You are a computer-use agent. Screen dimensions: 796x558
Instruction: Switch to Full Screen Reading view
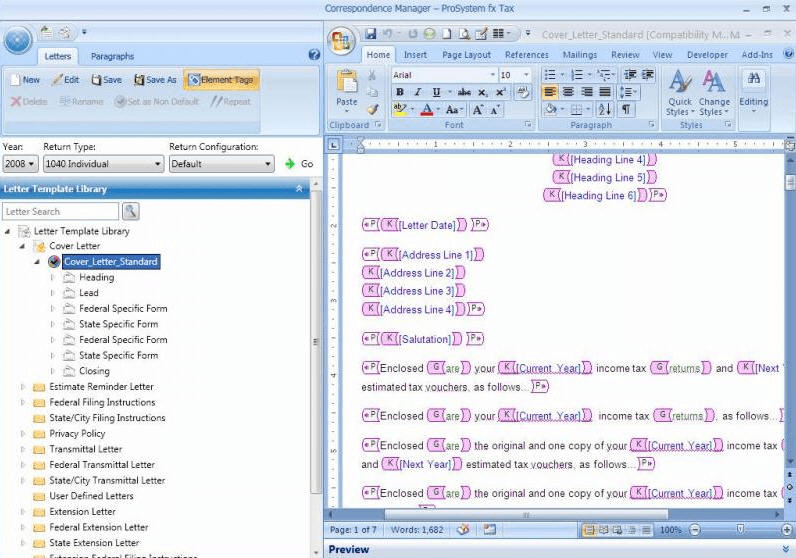pos(604,530)
